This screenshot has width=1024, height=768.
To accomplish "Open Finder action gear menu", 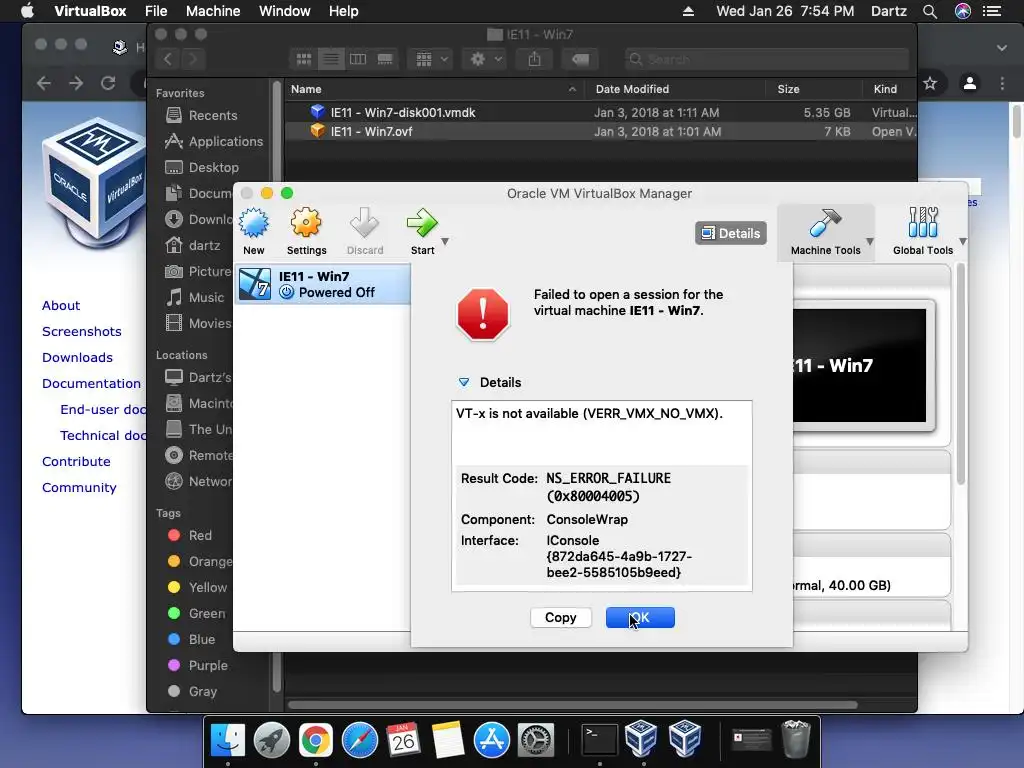I will pos(485,59).
